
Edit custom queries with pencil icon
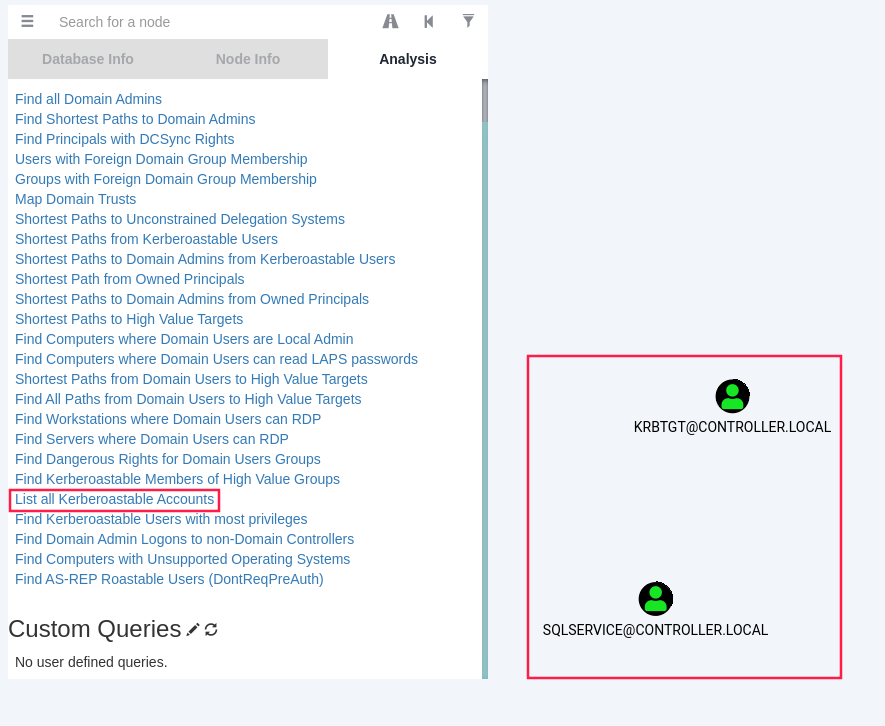(193, 629)
